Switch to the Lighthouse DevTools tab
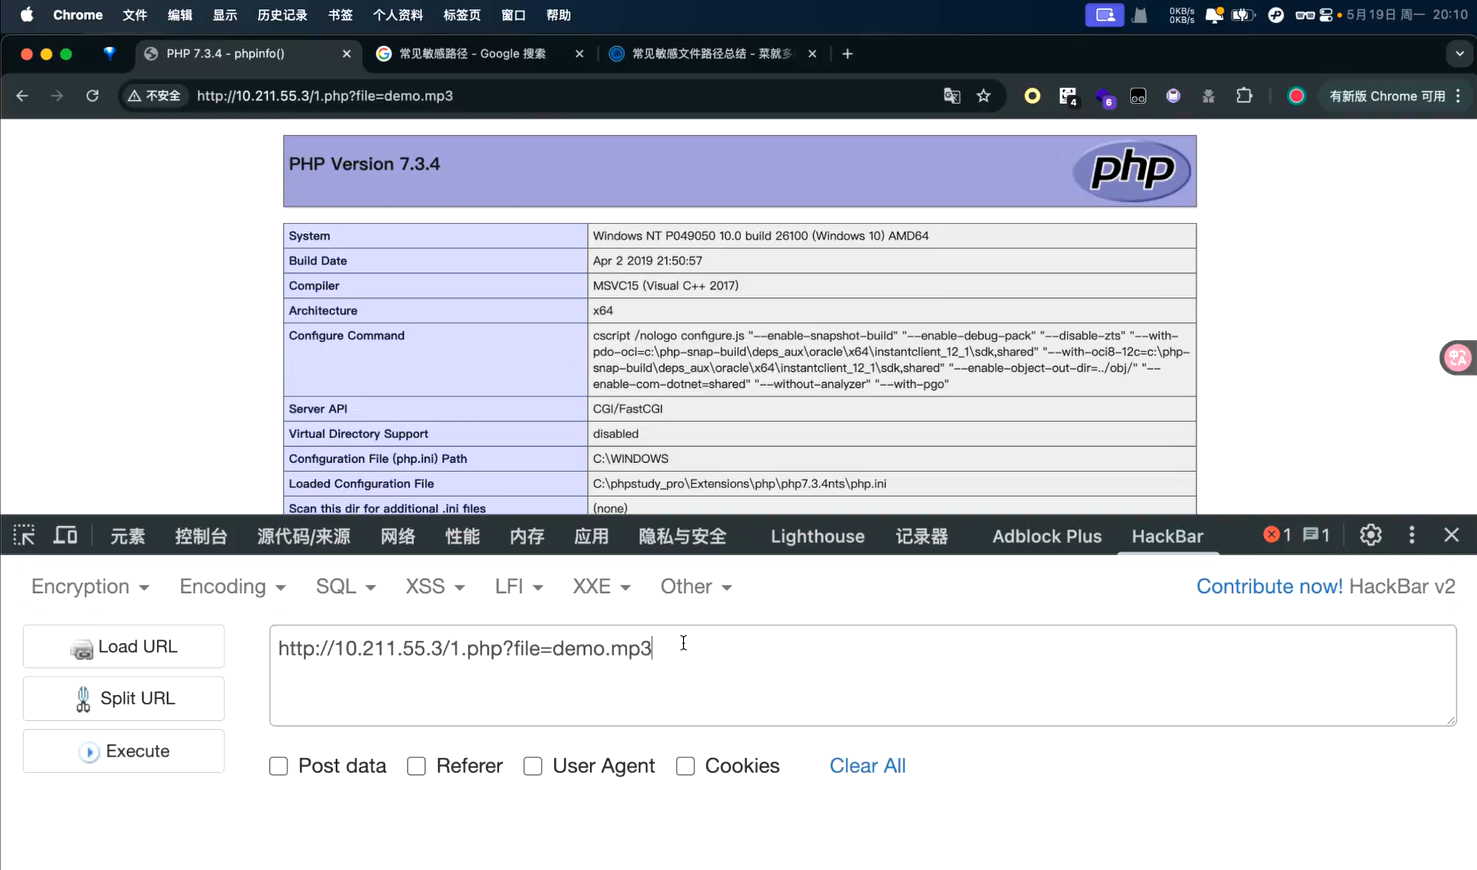The width and height of the screenshot is (1477, 870). pos(817,537)
